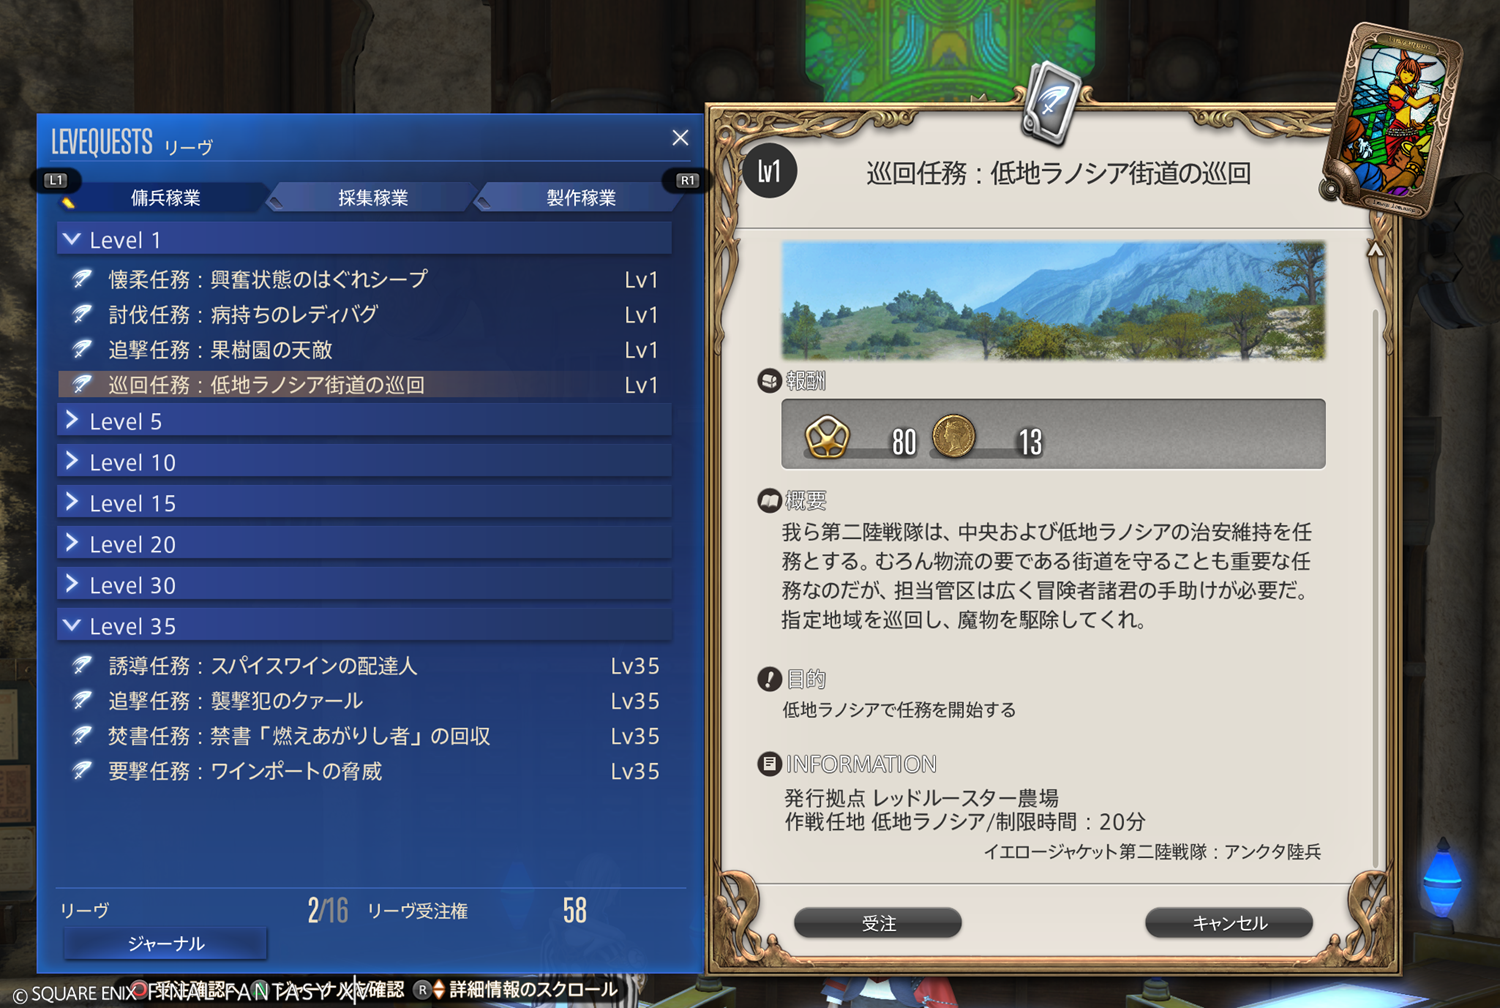Click the feather icon beside 要撃任務 leve
Viewport: 1500px width, 1008px height.
click(82, 770)
